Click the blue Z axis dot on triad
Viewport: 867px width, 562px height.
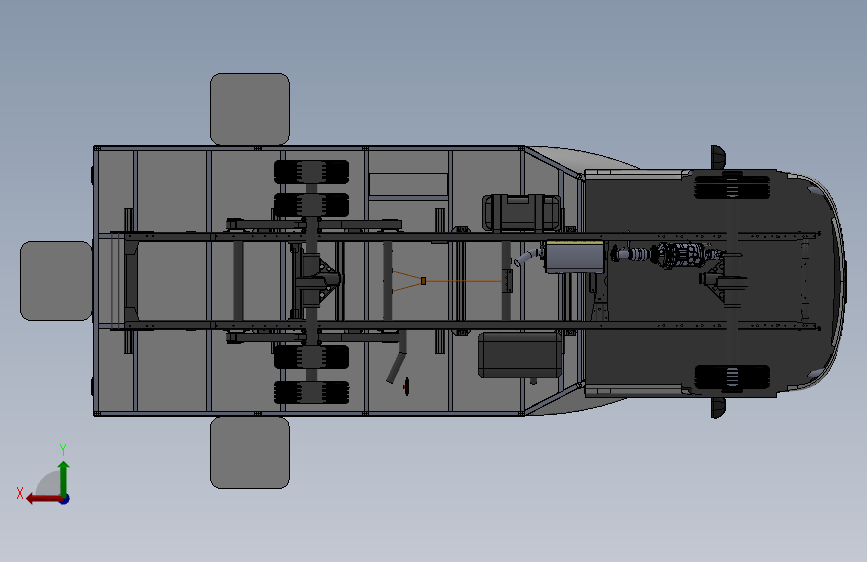pyautogui.click(x=65, y=499)
